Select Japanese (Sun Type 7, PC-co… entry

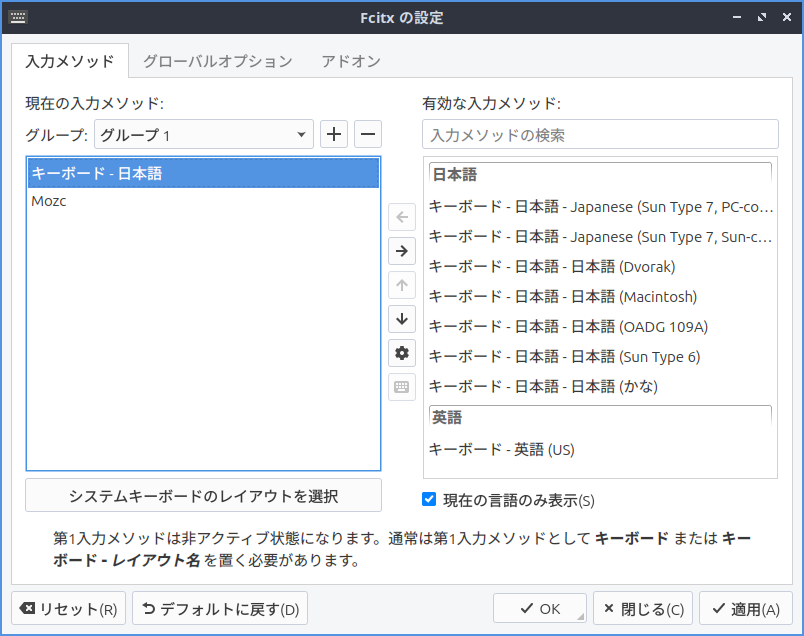600,207
